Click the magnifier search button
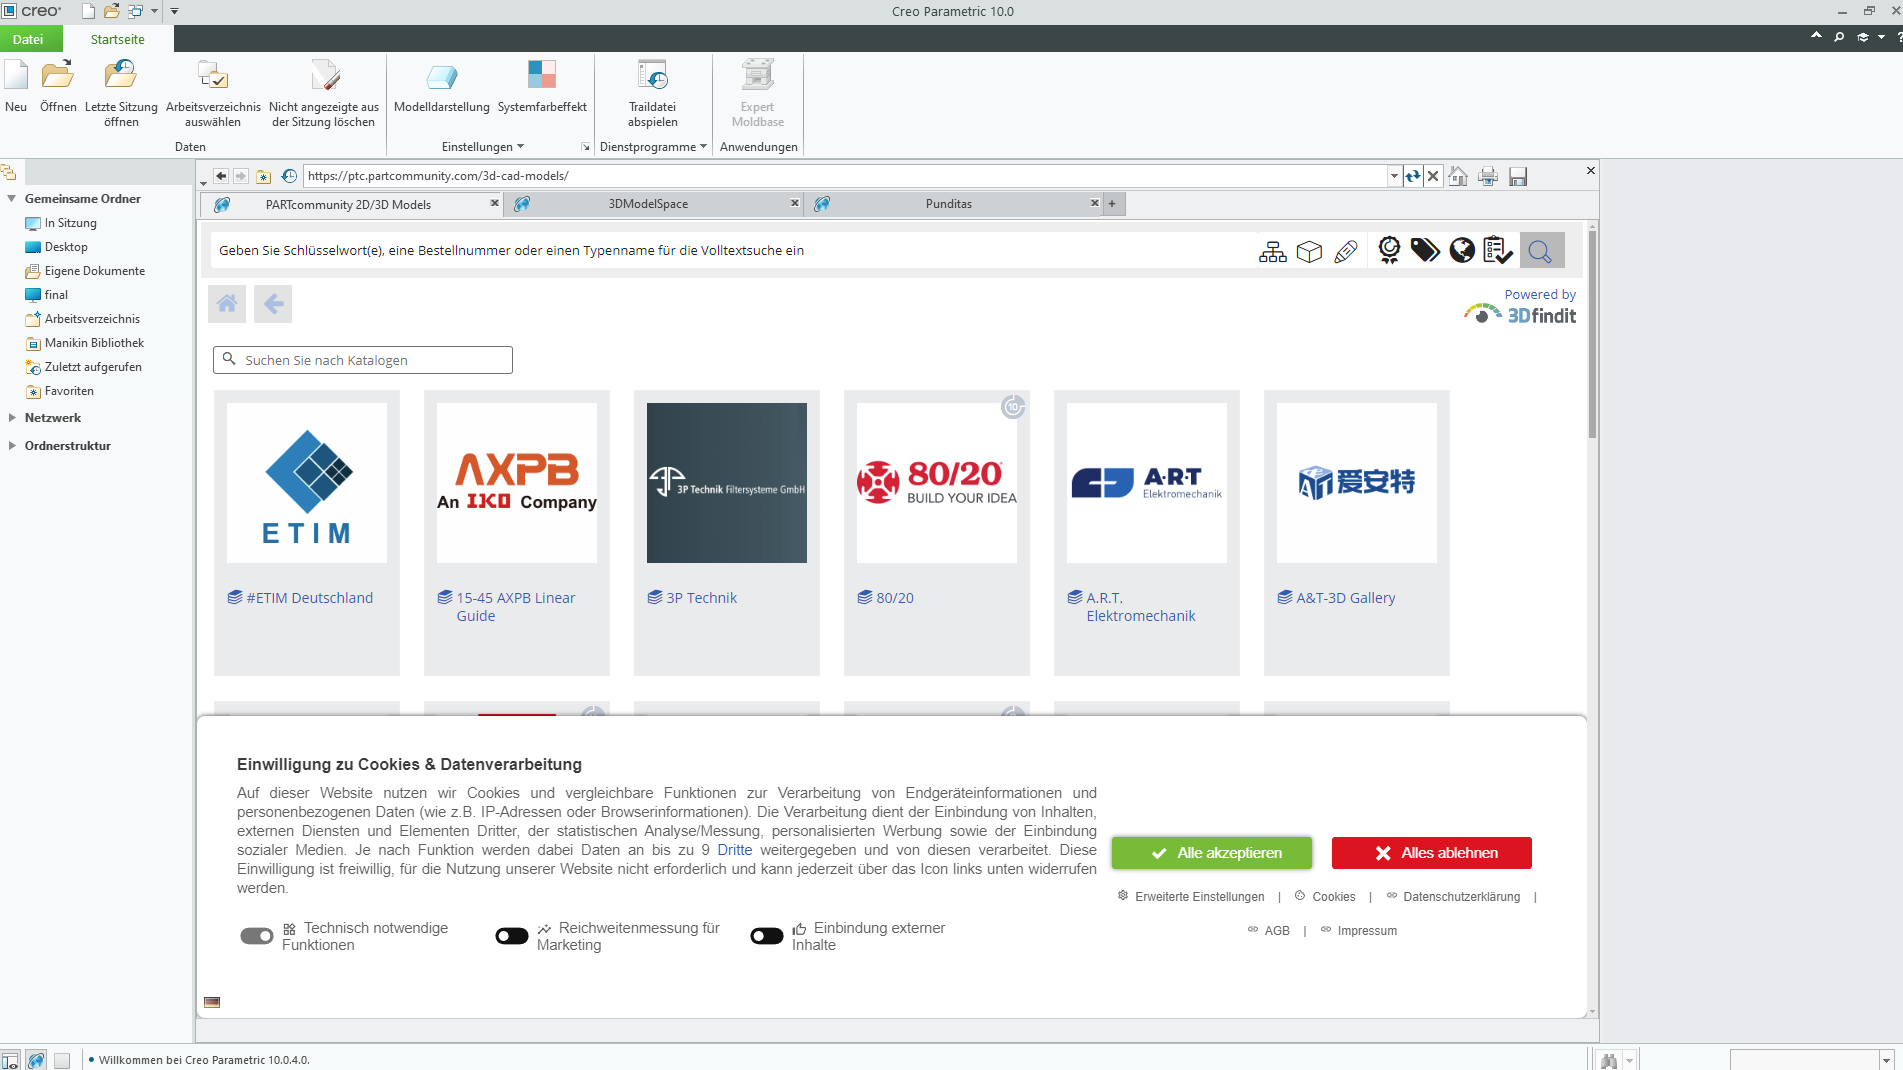This screenshot has height=1070, width=1903. tap(1541, 251)
